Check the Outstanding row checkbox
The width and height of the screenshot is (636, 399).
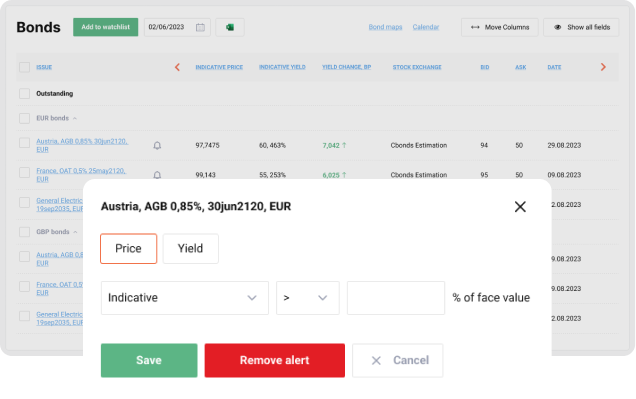tap(24, 94)
